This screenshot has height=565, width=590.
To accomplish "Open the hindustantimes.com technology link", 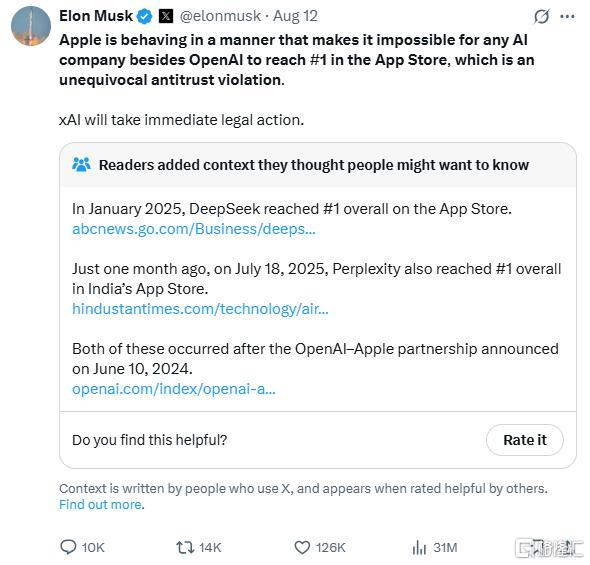I will point(200,309).
